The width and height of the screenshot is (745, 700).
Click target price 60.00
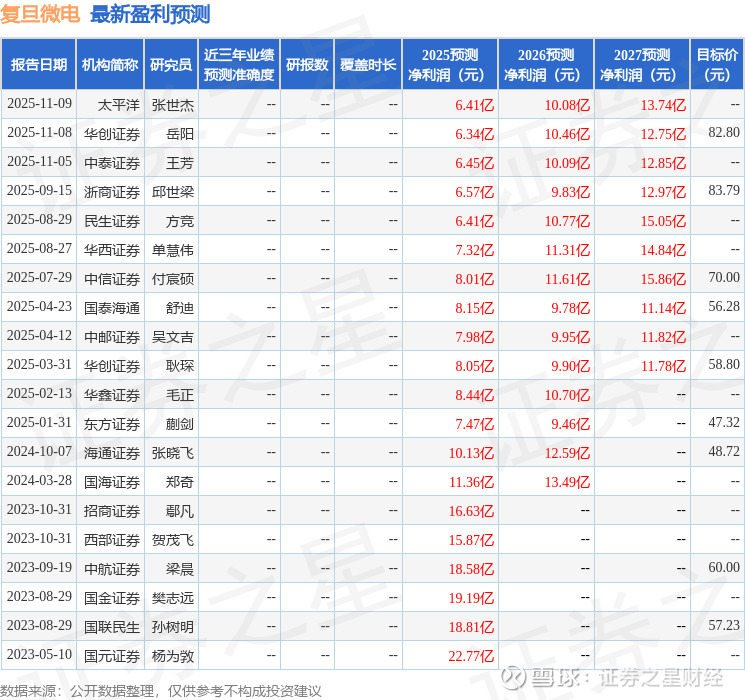pyautogui.click(x=724, y=567)
